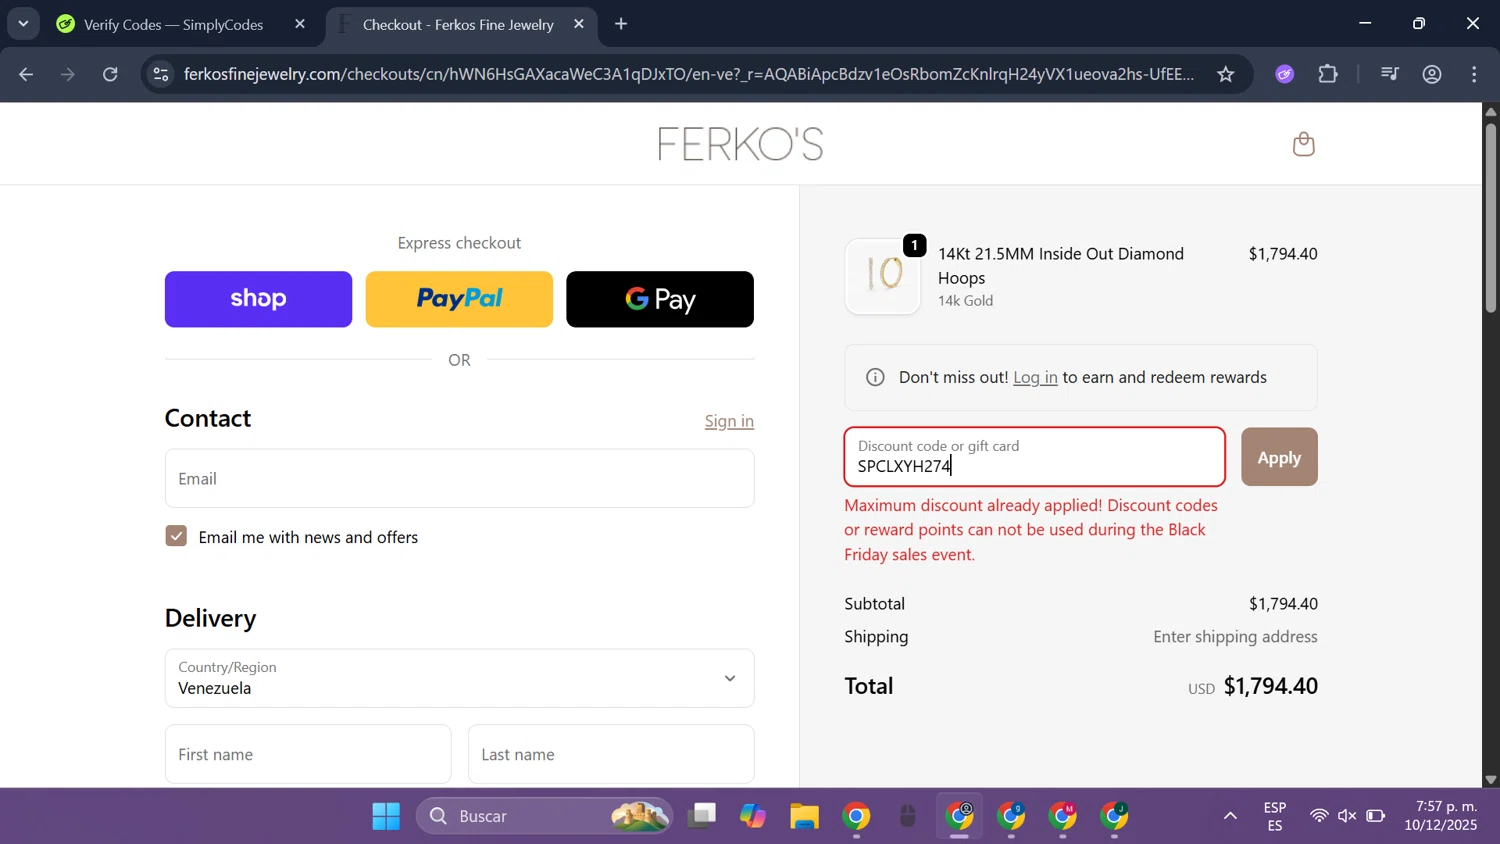
Task: Bookmark this page with the star icon
Action: pos(1226,74)
